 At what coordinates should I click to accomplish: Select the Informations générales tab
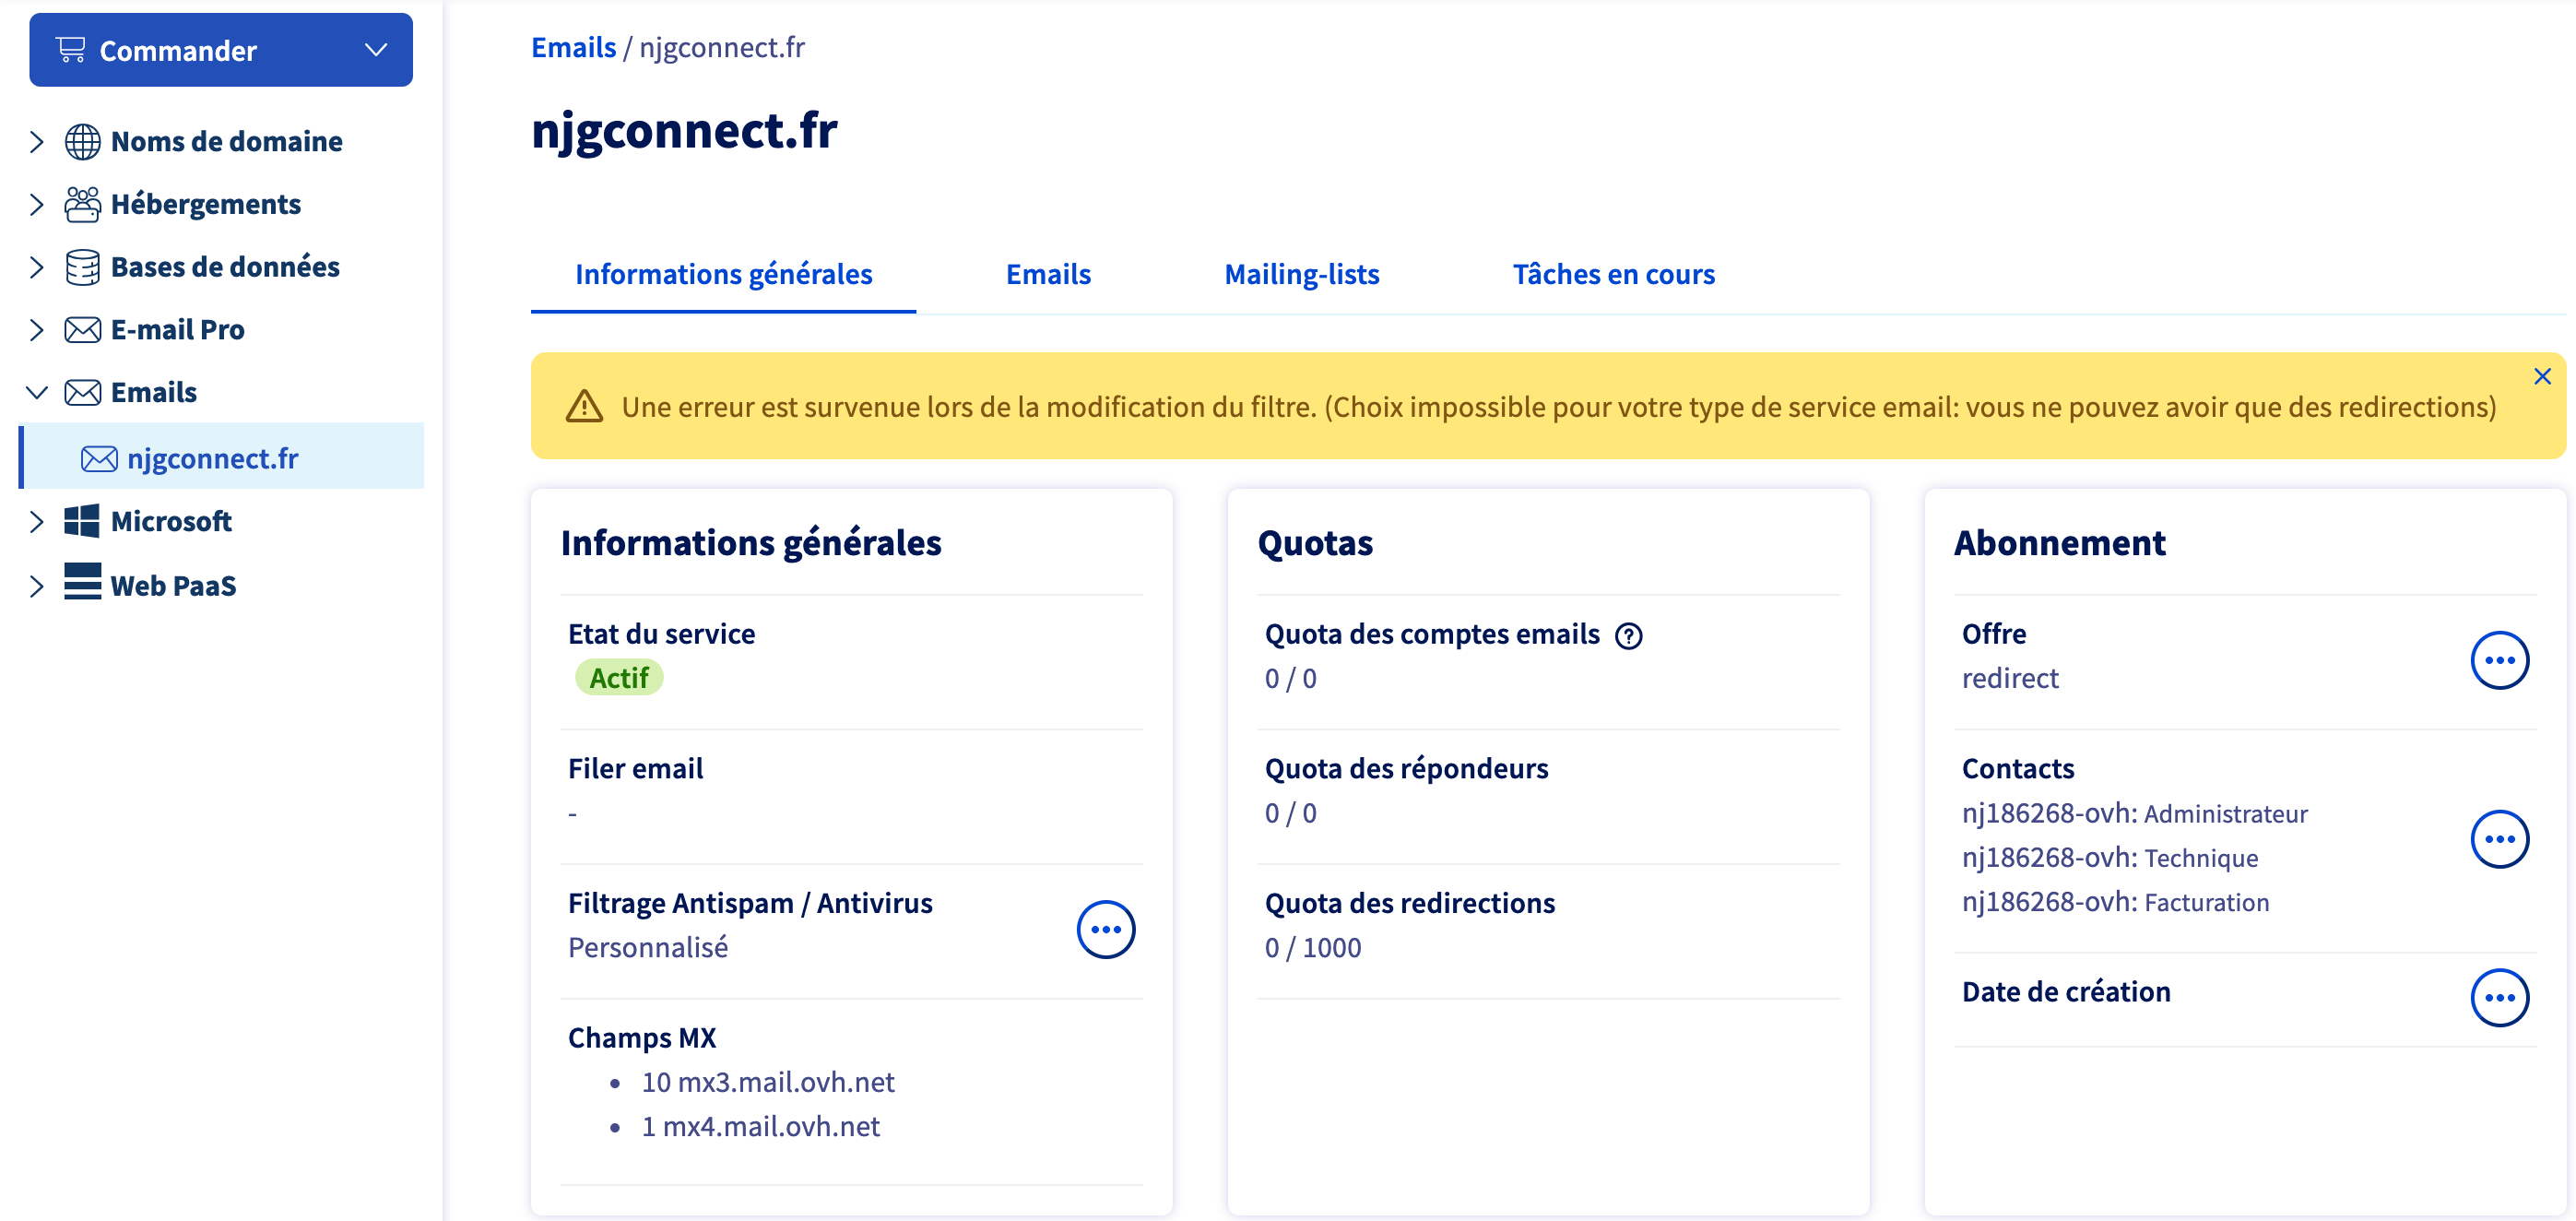(x=723, y=275)
